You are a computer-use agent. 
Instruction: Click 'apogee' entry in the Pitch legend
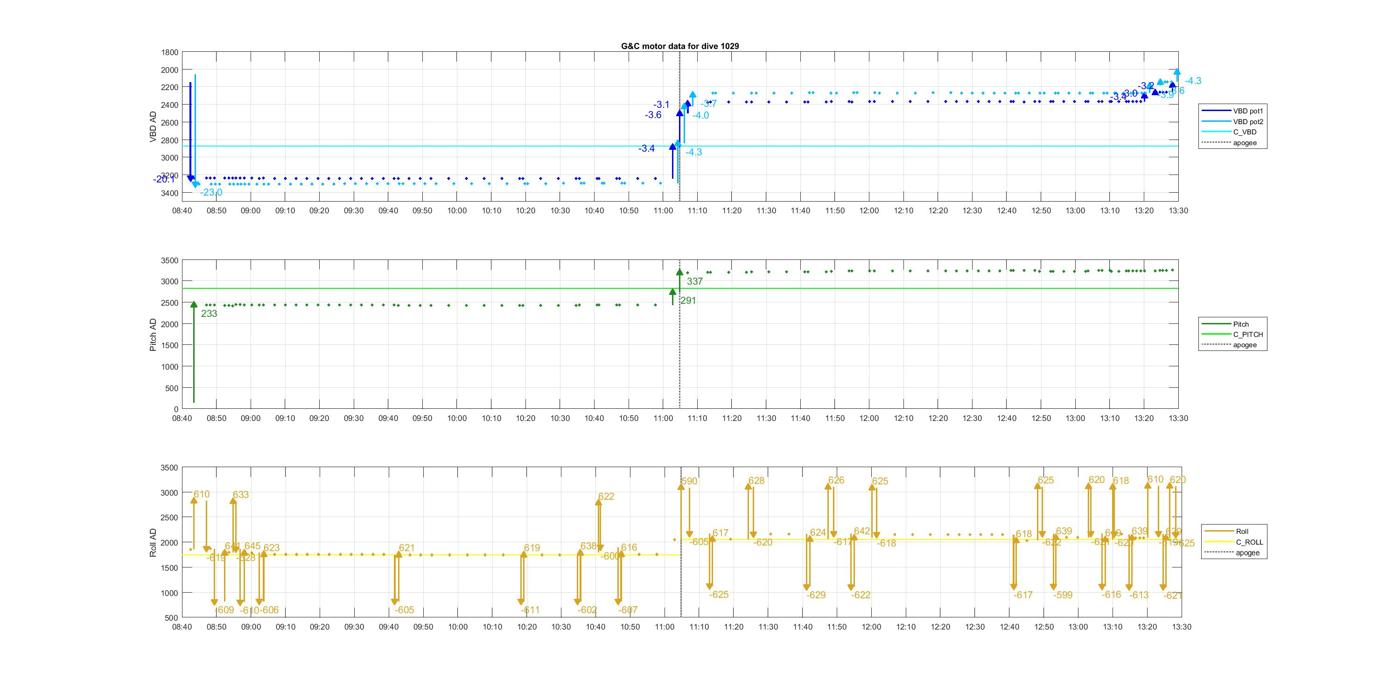[1232, 345]
